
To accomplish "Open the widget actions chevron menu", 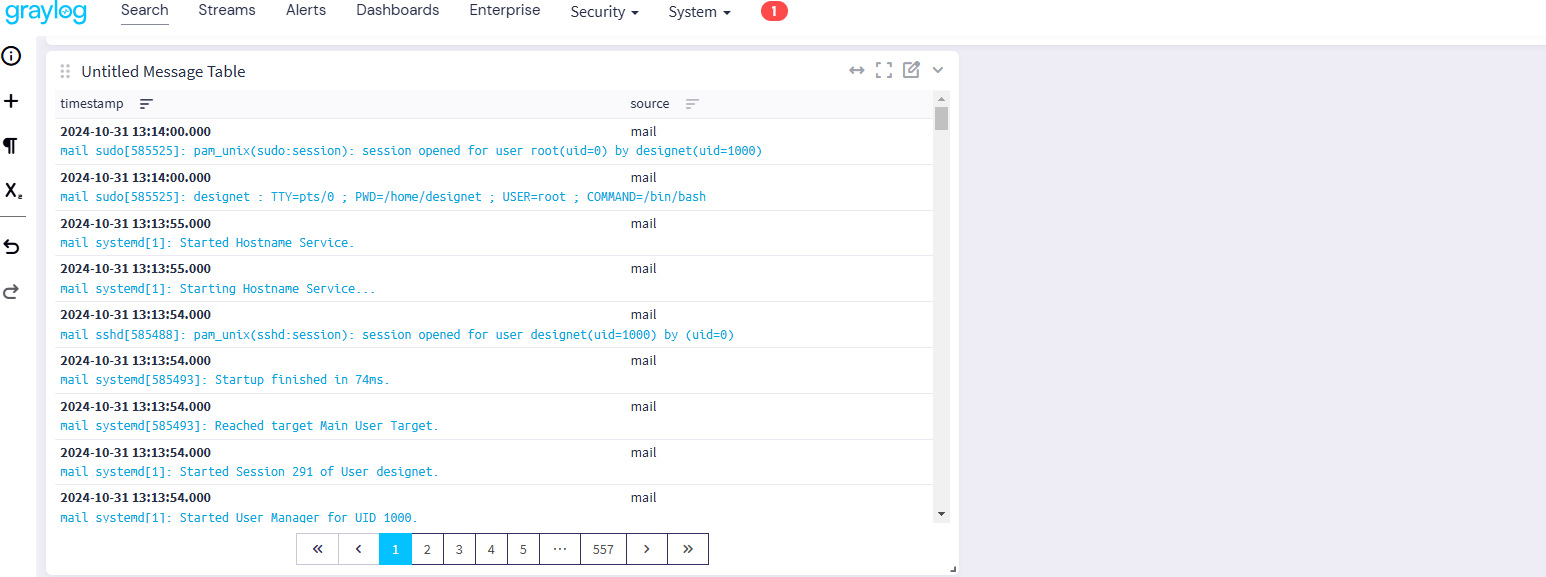I will (938, 70).
